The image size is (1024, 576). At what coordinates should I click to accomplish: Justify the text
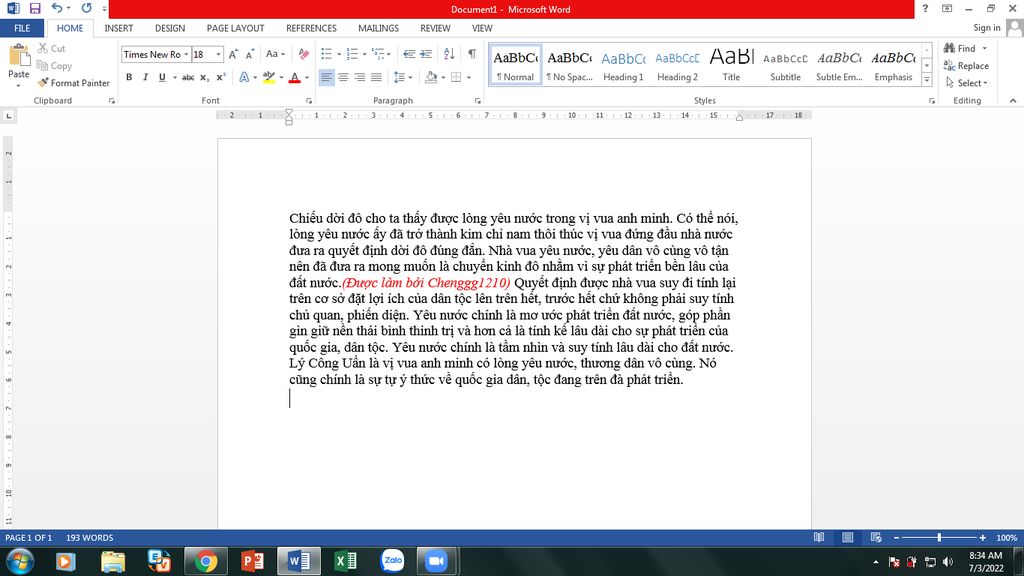[x=376, y=77]
